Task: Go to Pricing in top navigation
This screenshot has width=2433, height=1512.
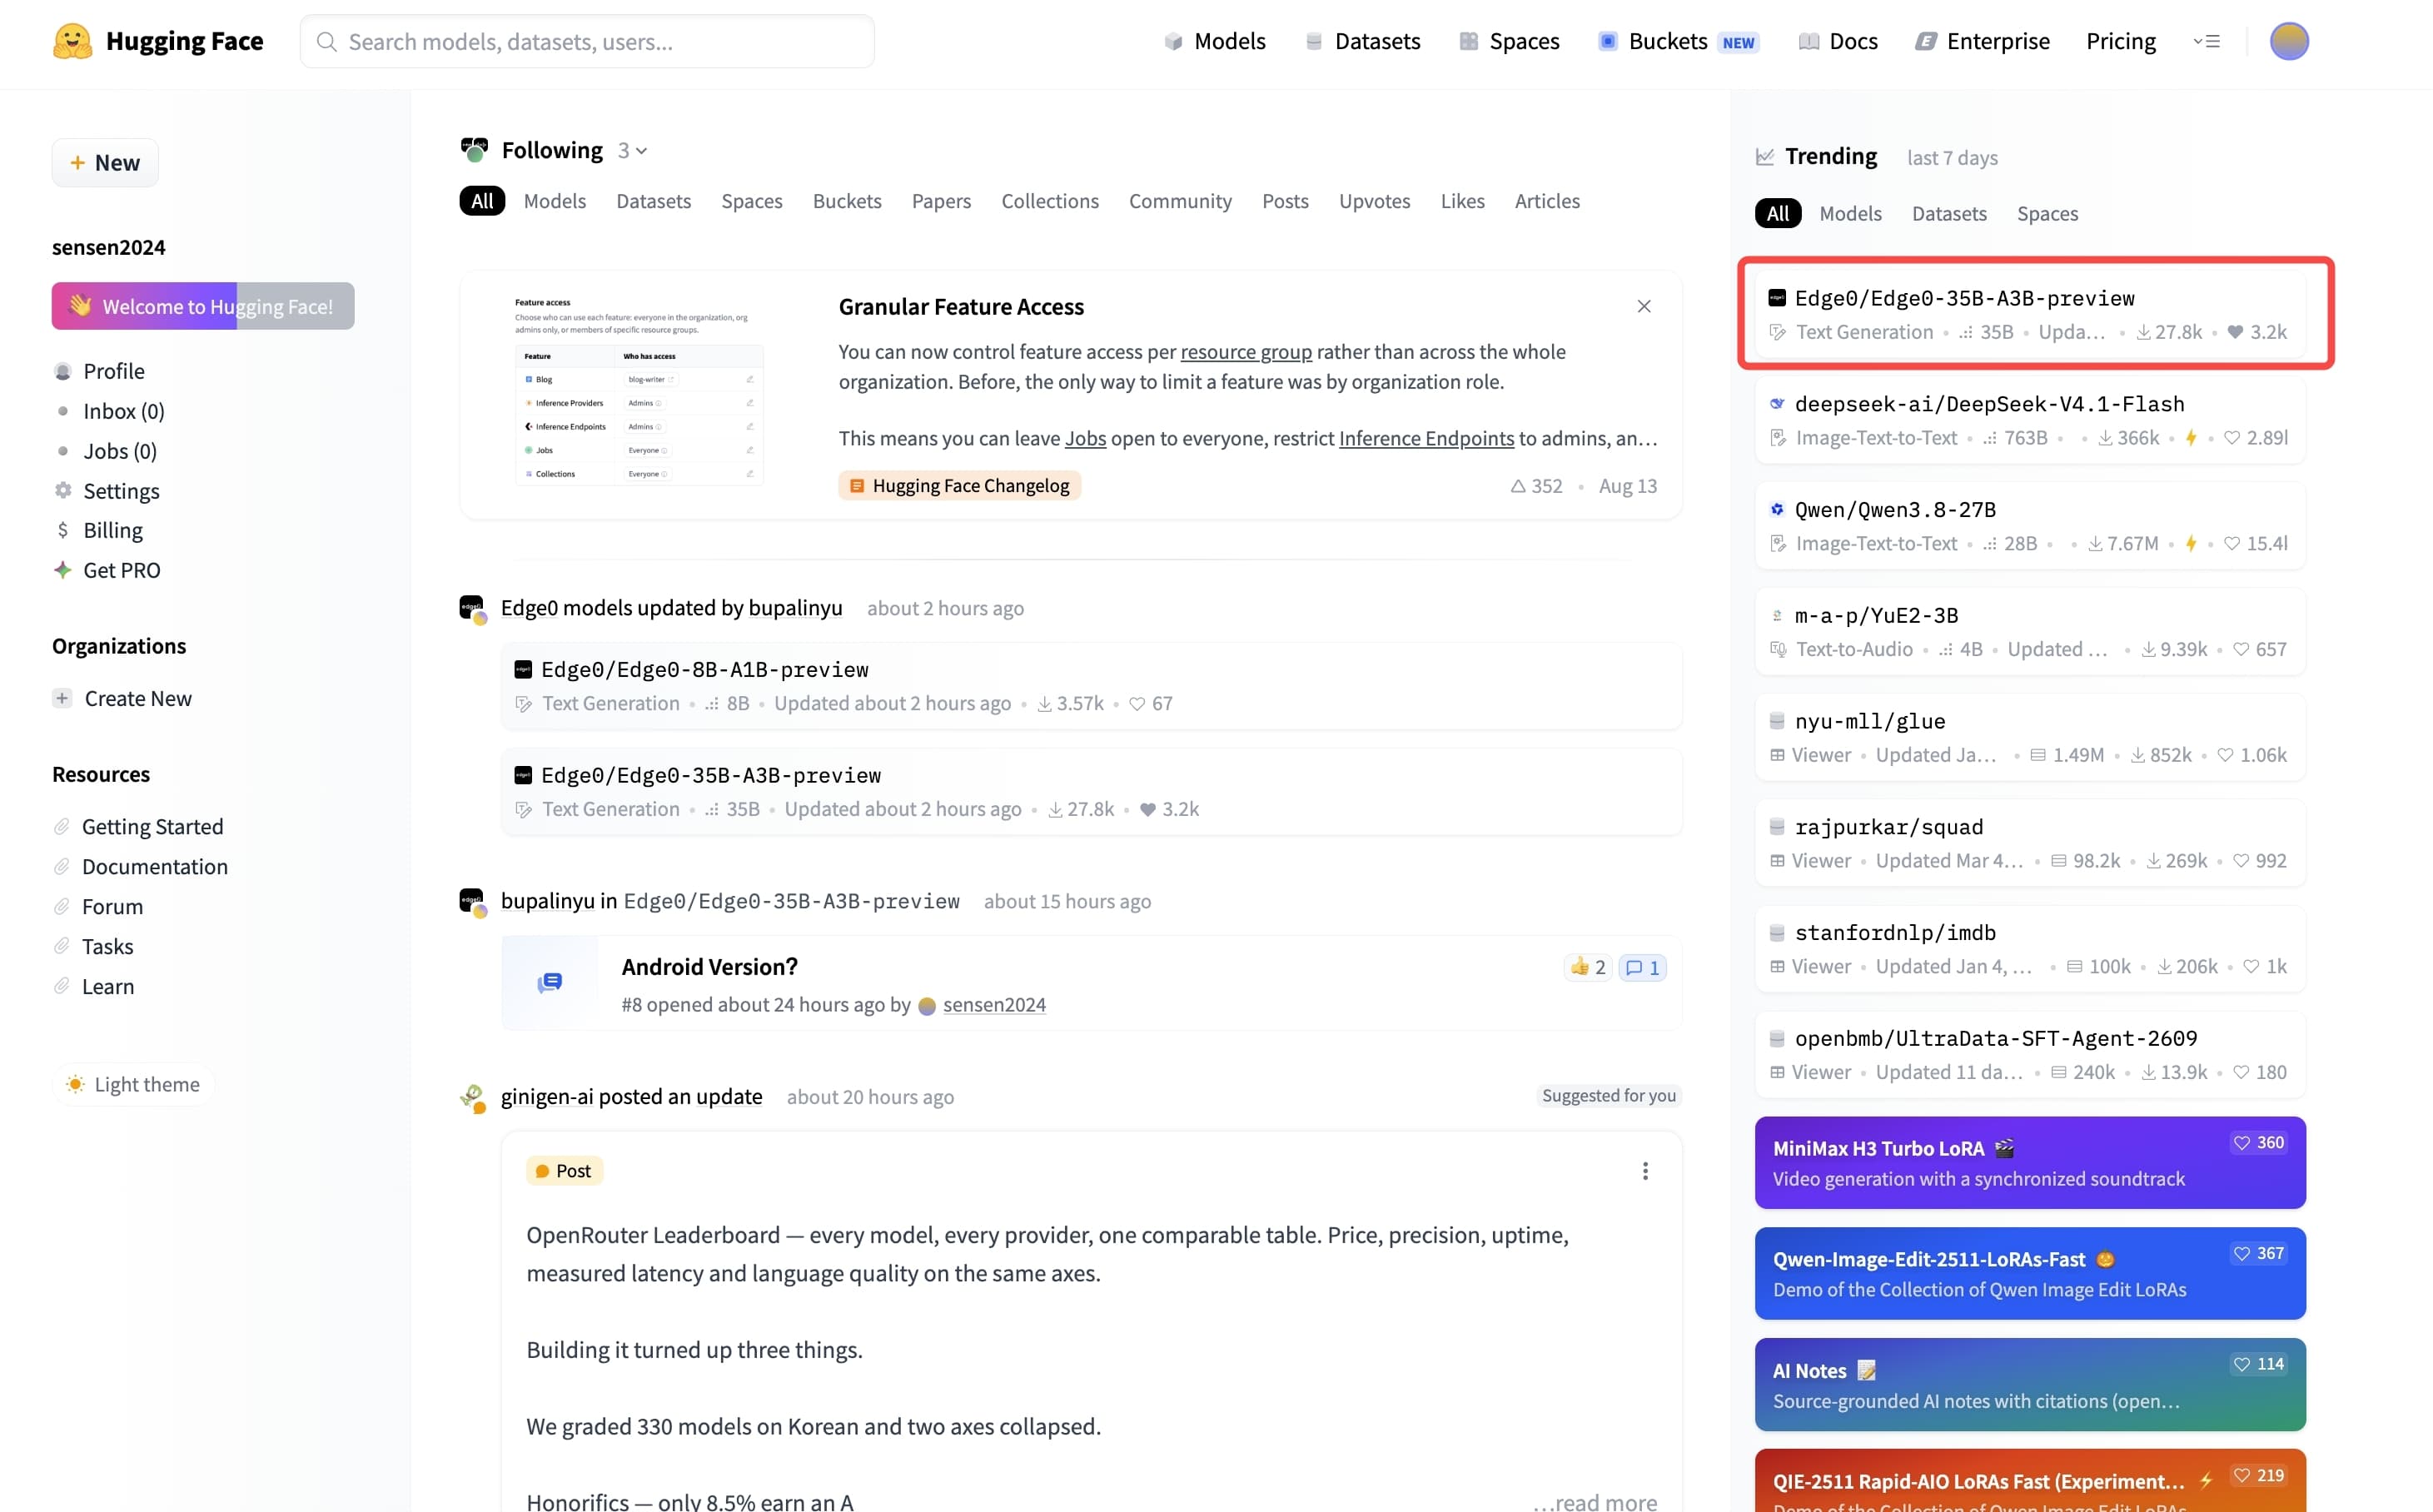Action: (2120, 41)
